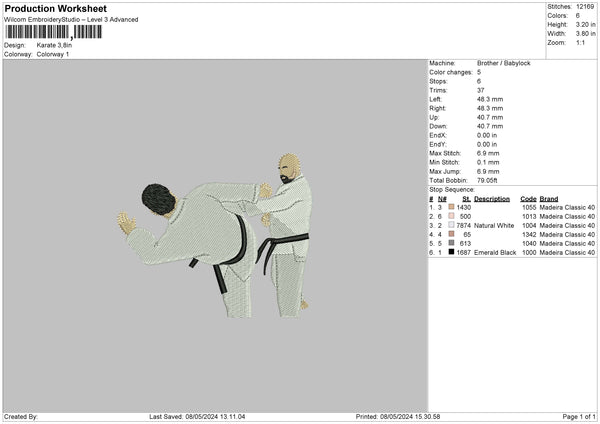Image resolution: width=600 pixels, height=424 pixels.
Task: Click the Height value '3.20 in'
Action: click(x=585, y=24)
